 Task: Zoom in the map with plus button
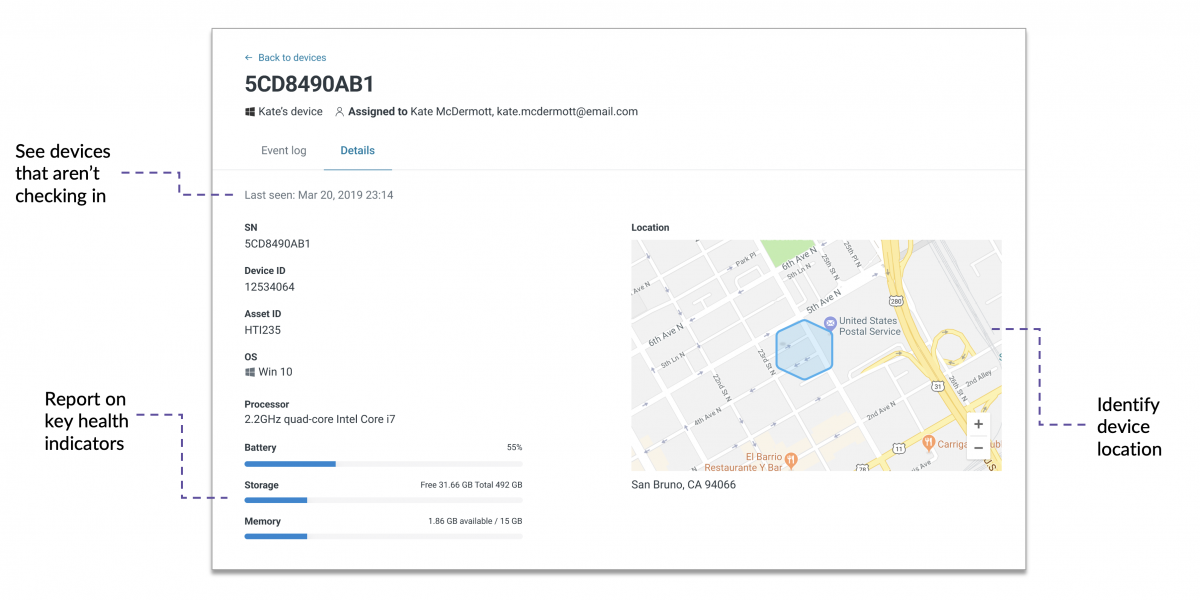pyautogui.click(x=978, y=424)
